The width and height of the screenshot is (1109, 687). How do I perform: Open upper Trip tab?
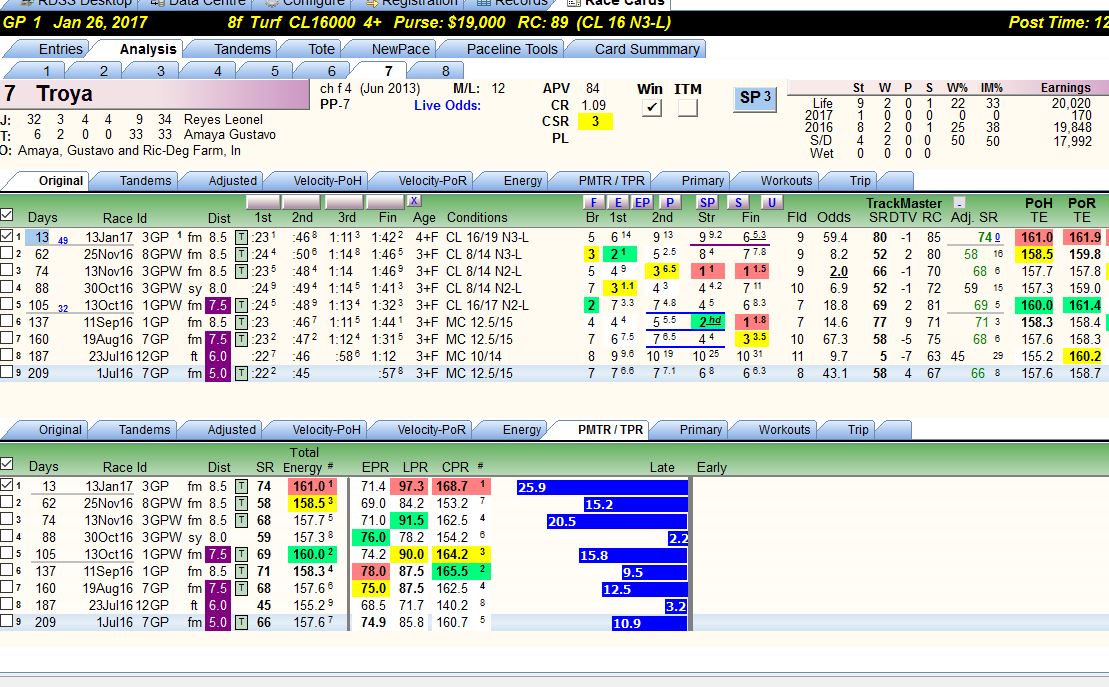pyautogui.click(x=859, y=180)
